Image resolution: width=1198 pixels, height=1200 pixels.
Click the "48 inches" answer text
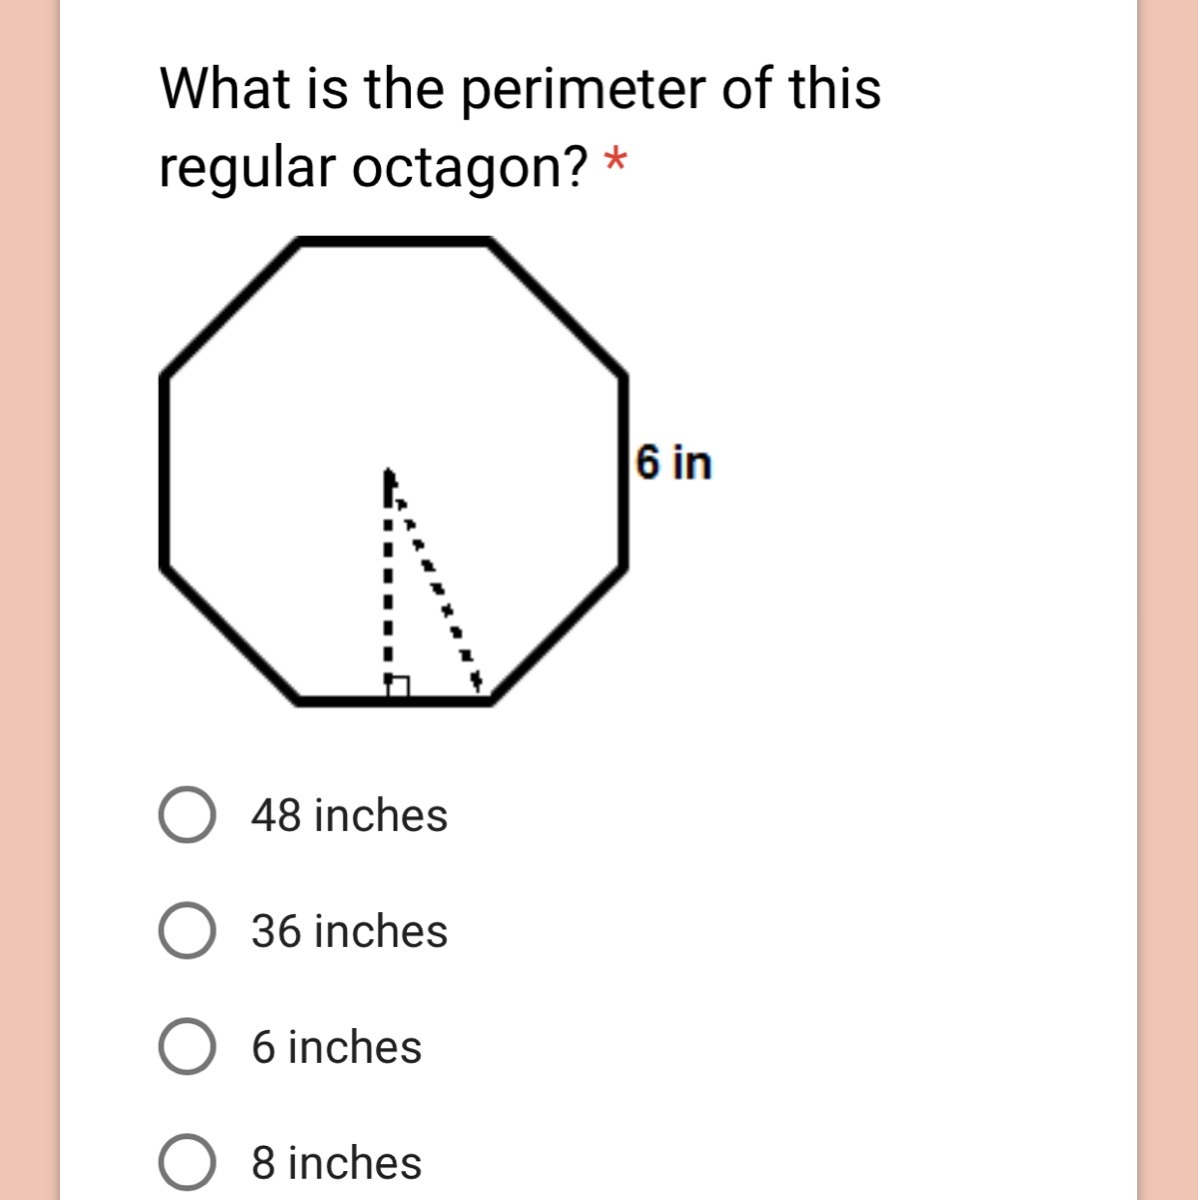tap(349, 815)
